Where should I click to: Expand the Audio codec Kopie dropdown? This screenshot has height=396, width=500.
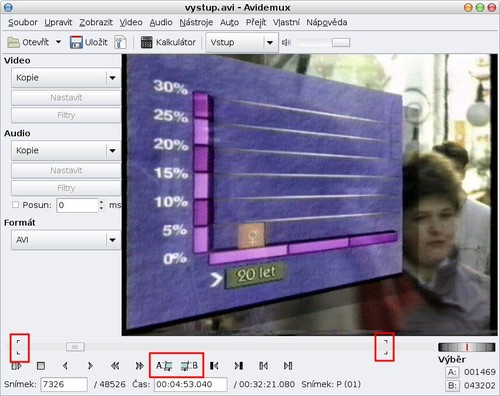click(66, 150)
